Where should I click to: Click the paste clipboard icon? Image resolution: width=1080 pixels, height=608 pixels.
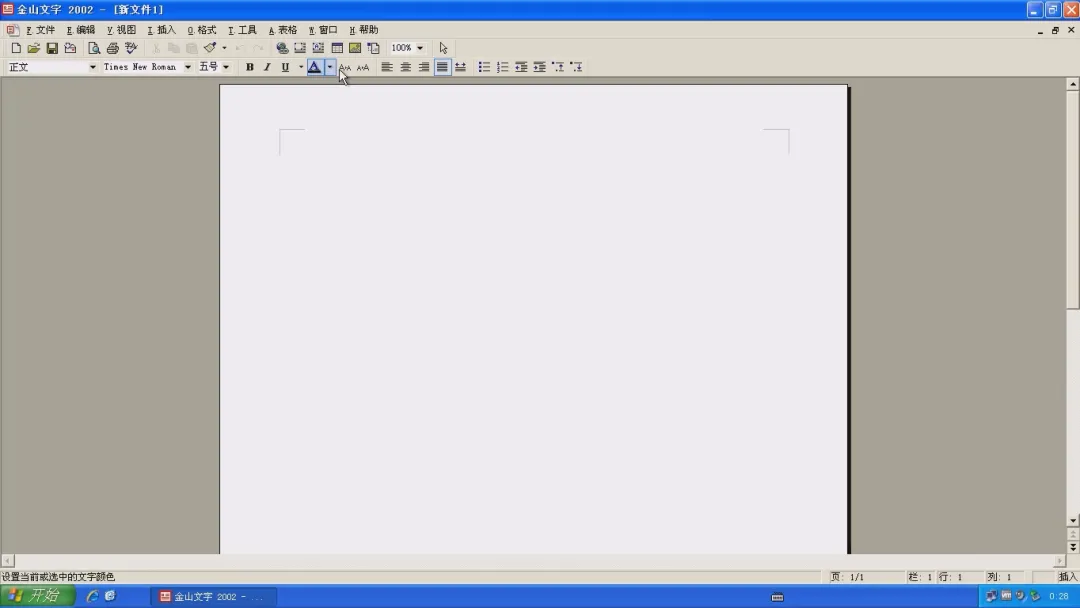(x=191, y=48)
